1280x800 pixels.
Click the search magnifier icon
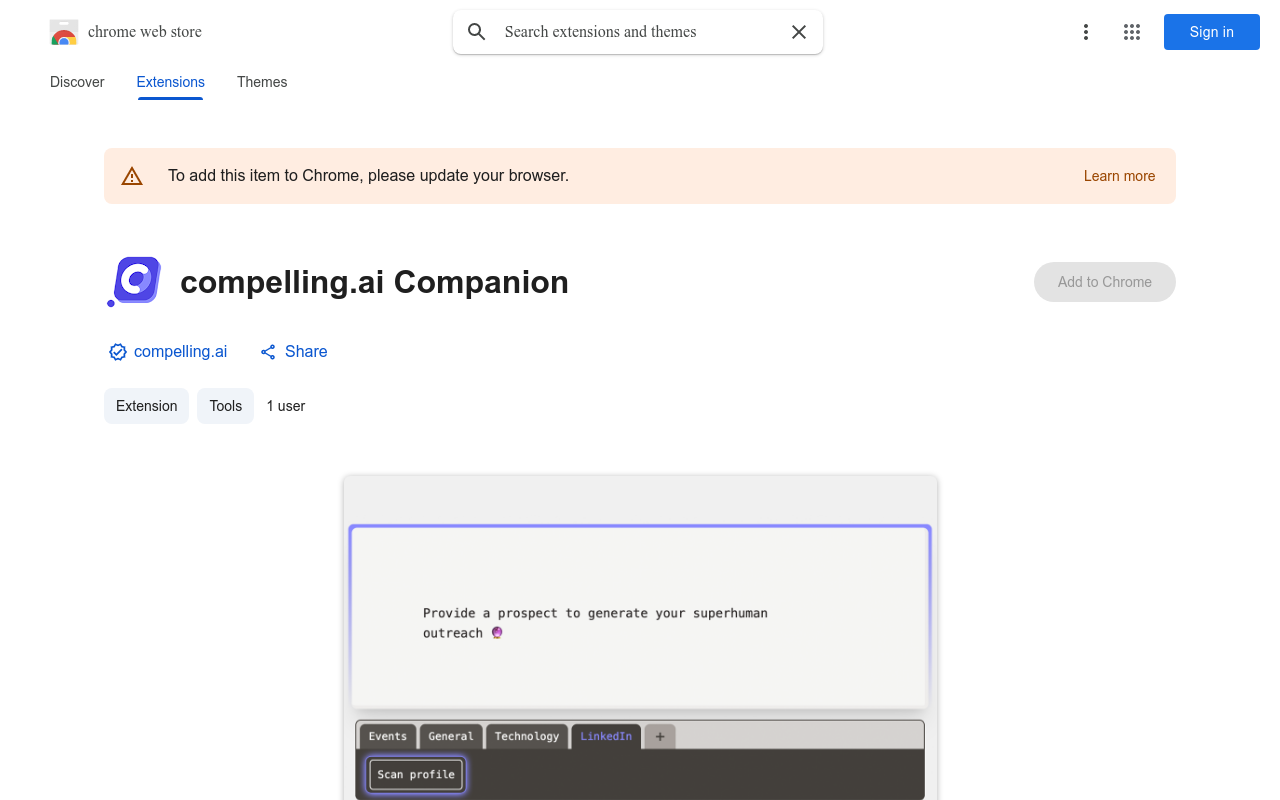tap(477, 32)
